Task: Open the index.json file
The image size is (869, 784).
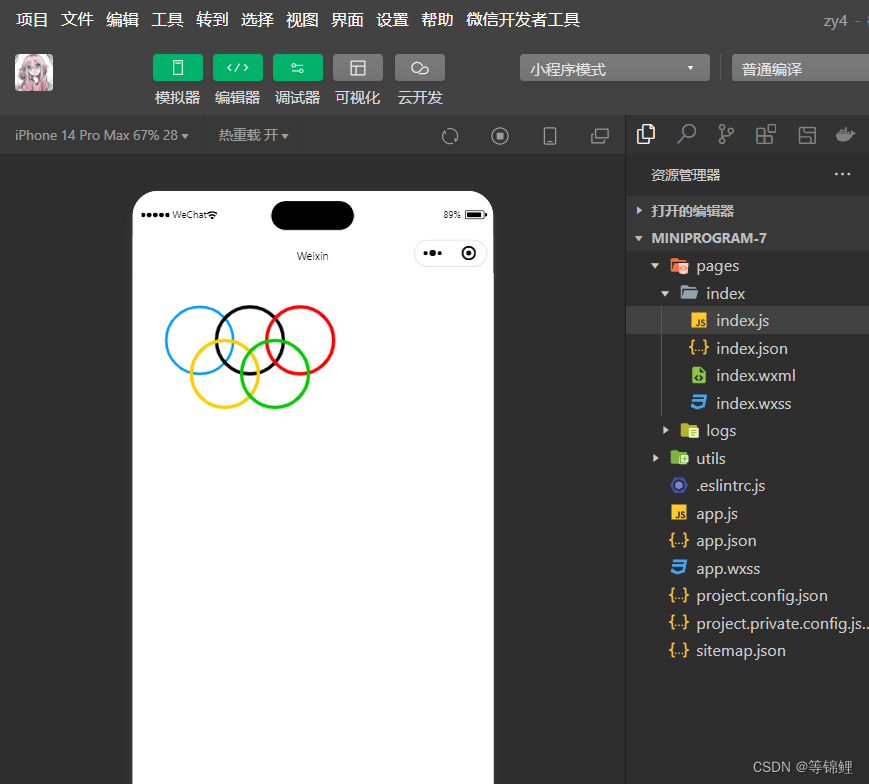Action: click(747, 349)
